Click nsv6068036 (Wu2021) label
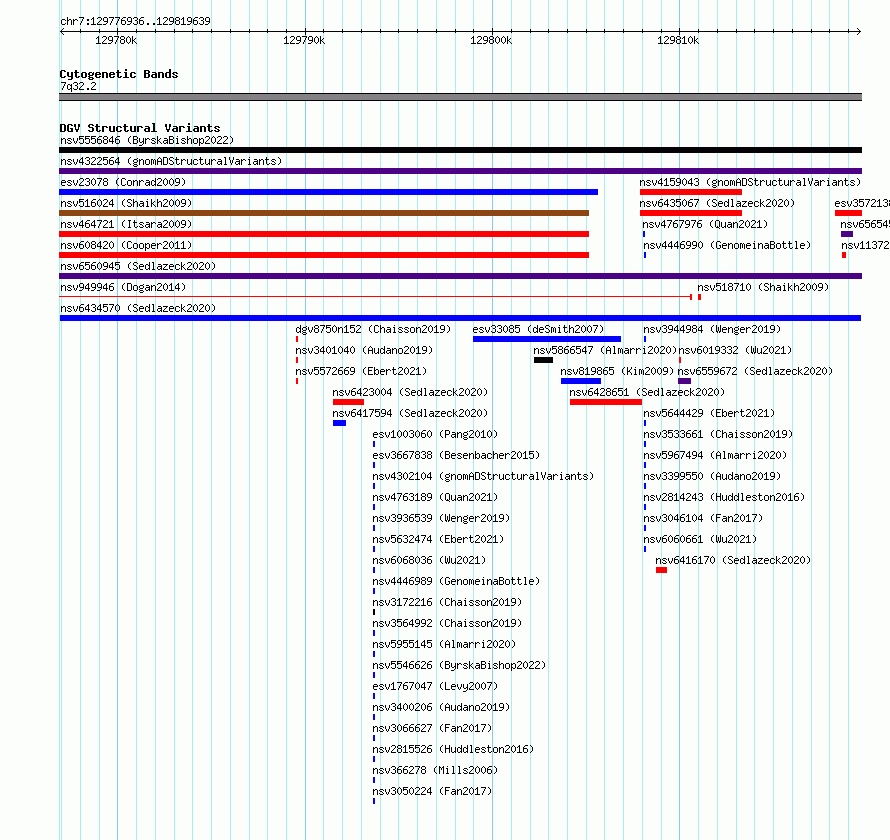This screenshot has height=840, width=890. (429, 560)
